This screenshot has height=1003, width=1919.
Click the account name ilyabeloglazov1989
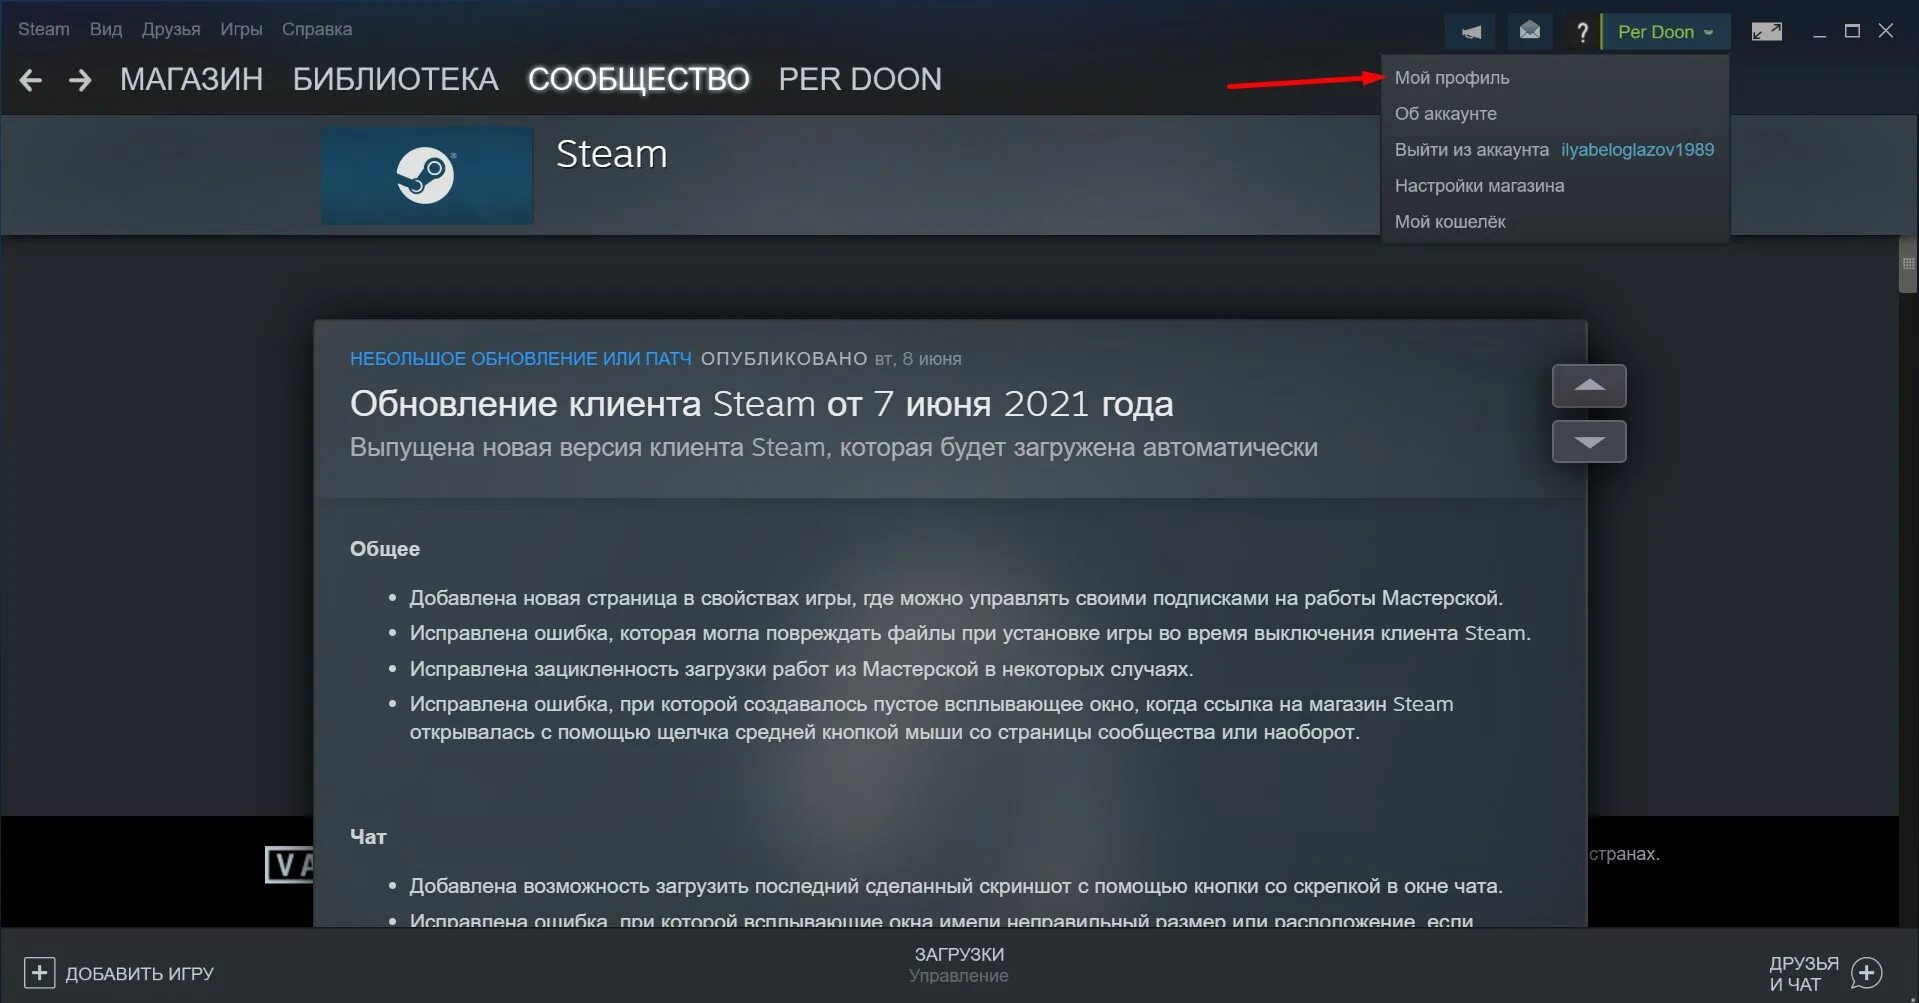(1637, 150)
